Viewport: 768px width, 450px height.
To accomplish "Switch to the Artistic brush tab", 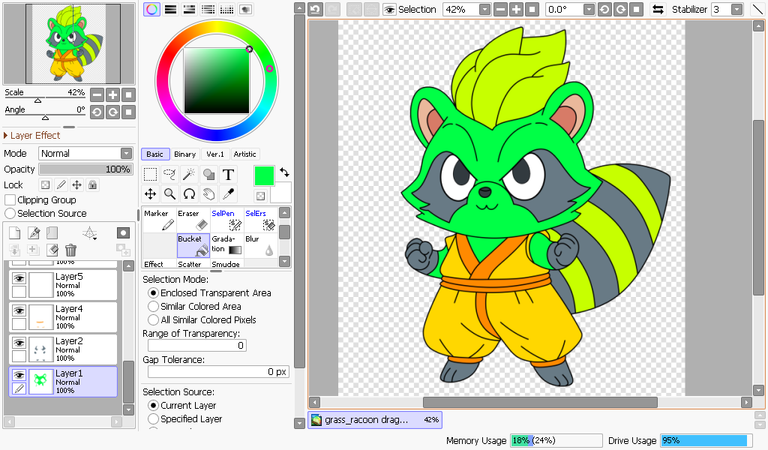I will pos(245,154).
